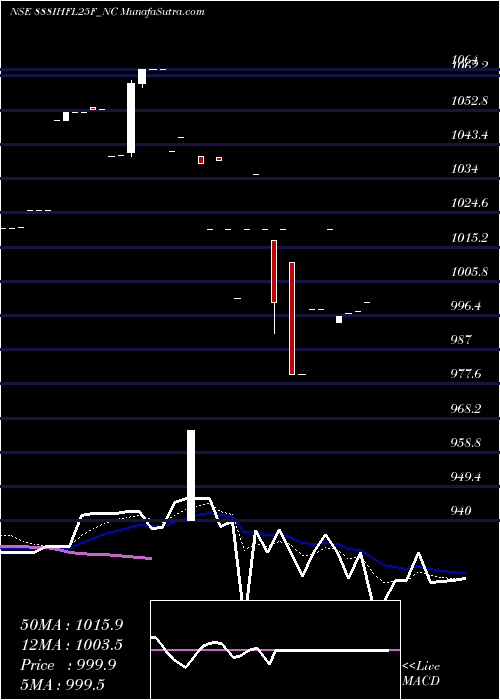Image resolution: width=500 pixels, height=700 pixels.
Task: Click the 50MA : 1015.9 readout
Action: pos(72,625)
